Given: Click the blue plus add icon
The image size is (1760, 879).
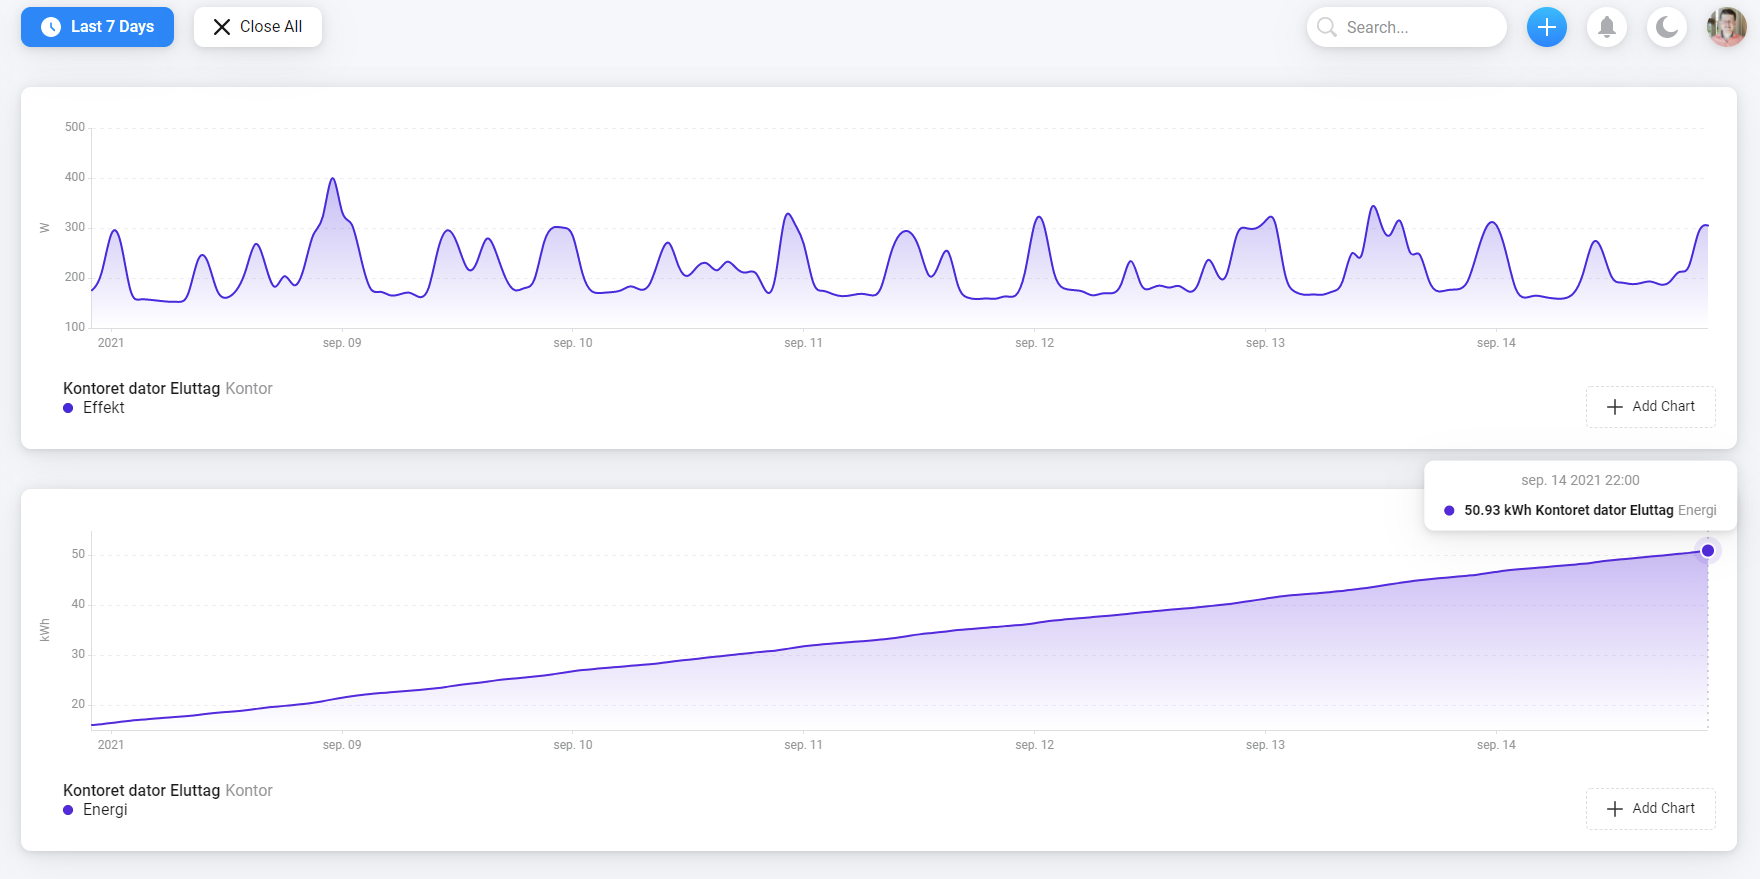Looking at the screenshot, I should 1546,27.
